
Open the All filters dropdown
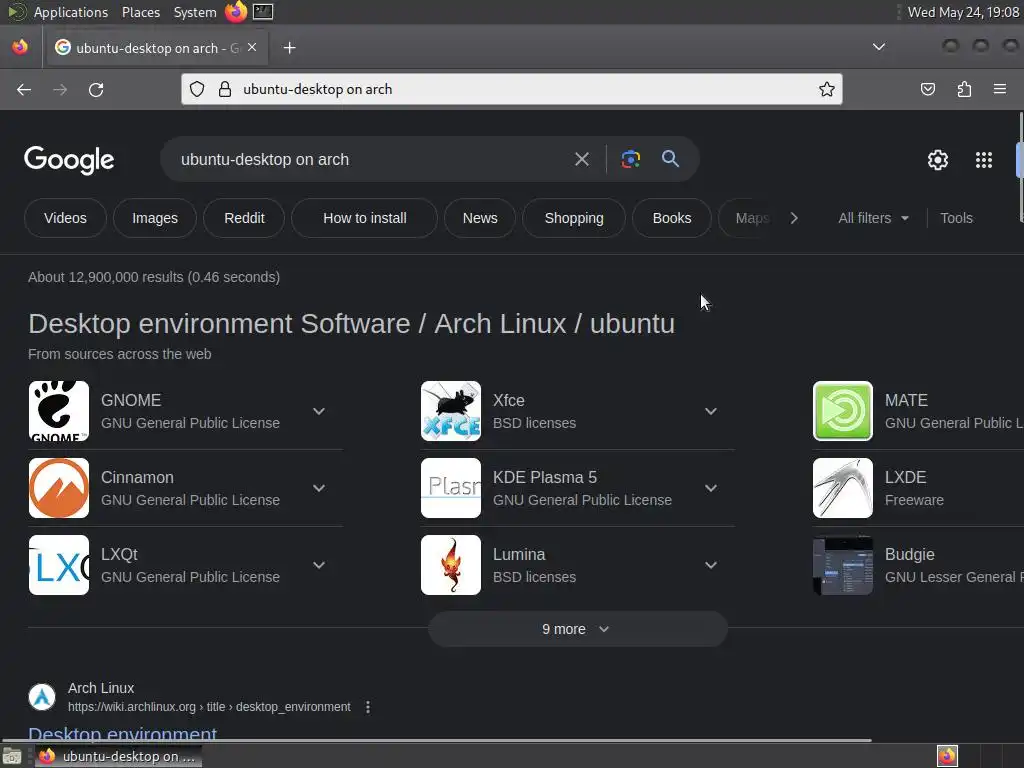(873, 218)
